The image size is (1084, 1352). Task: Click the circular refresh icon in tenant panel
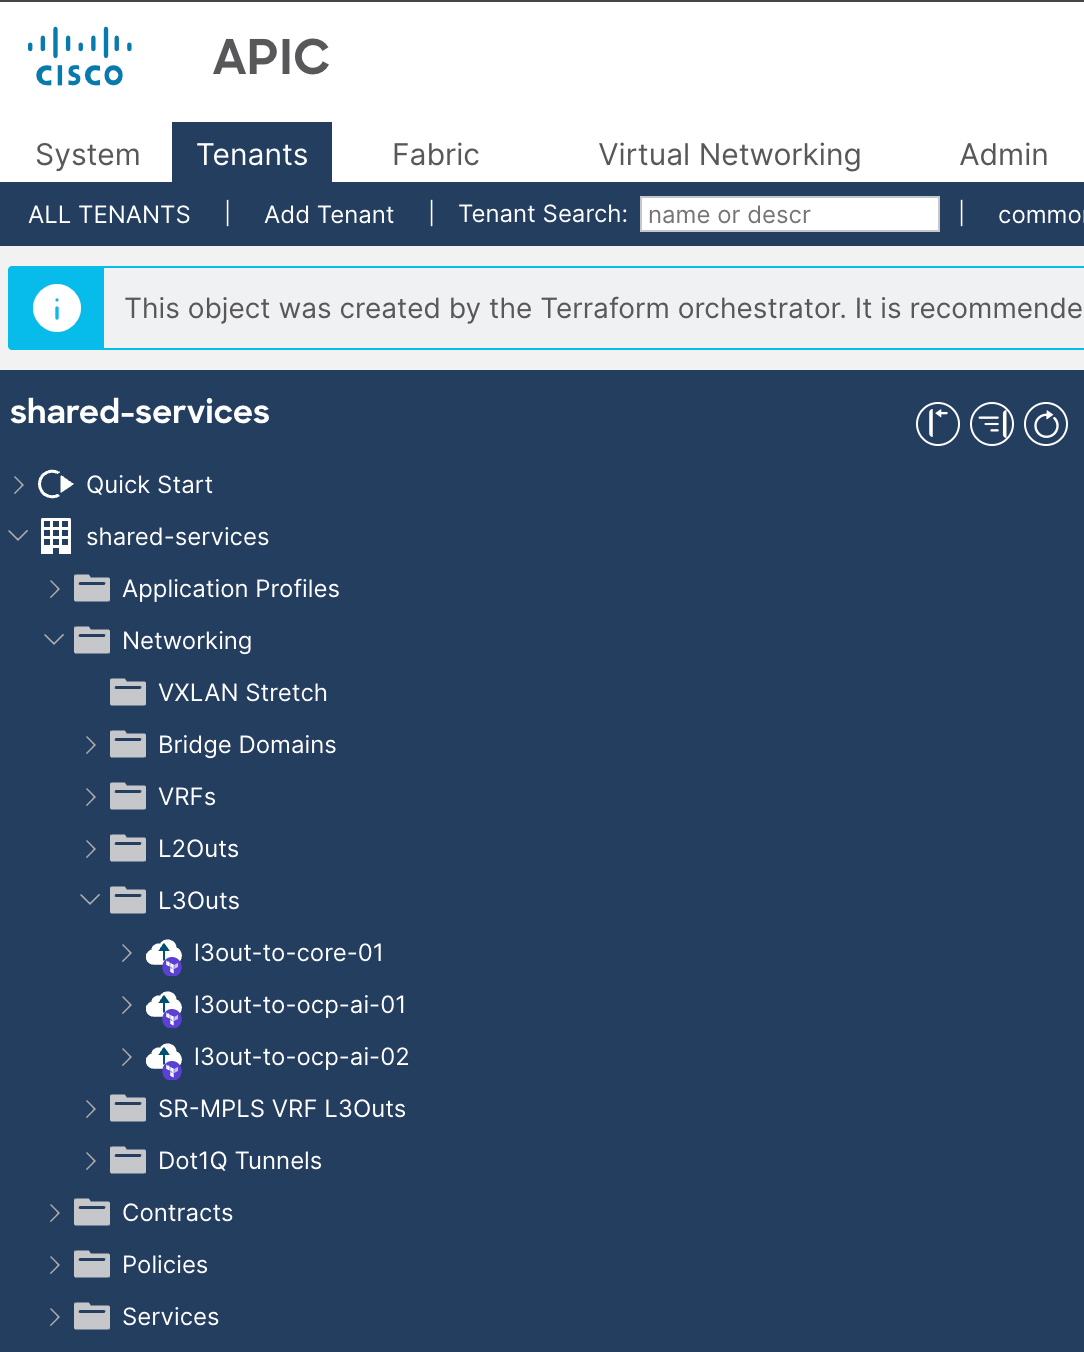(x=1046, y=424)
